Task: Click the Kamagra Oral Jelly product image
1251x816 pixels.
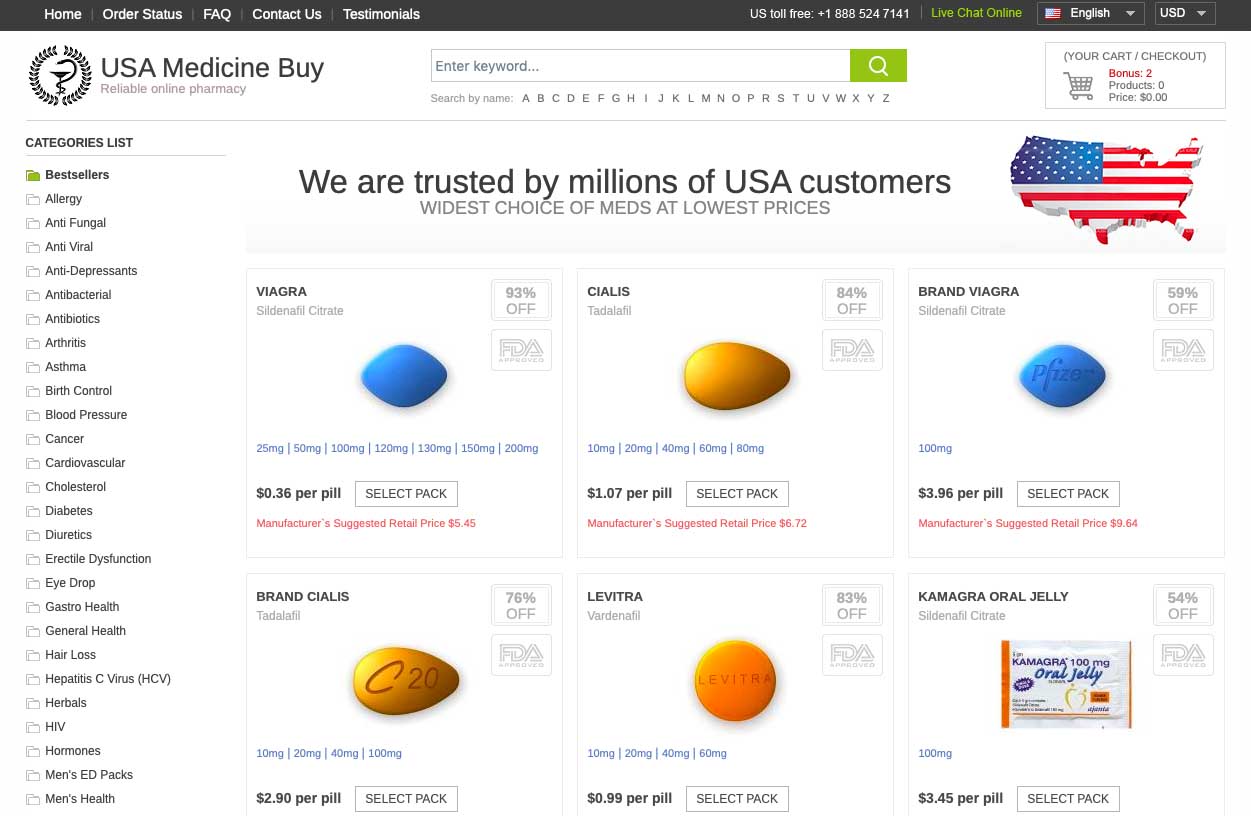Action: [x=1066, y=684]
